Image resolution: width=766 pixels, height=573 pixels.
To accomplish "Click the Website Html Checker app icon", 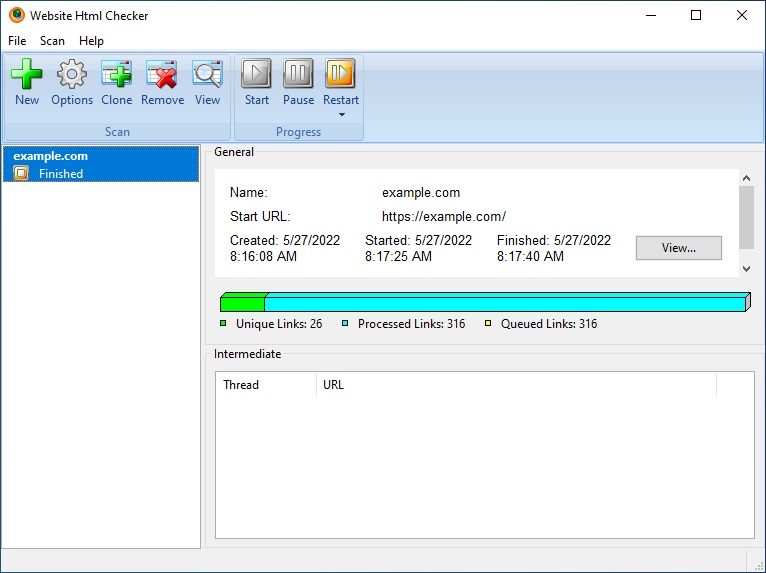I will click(x=16, y=15).
